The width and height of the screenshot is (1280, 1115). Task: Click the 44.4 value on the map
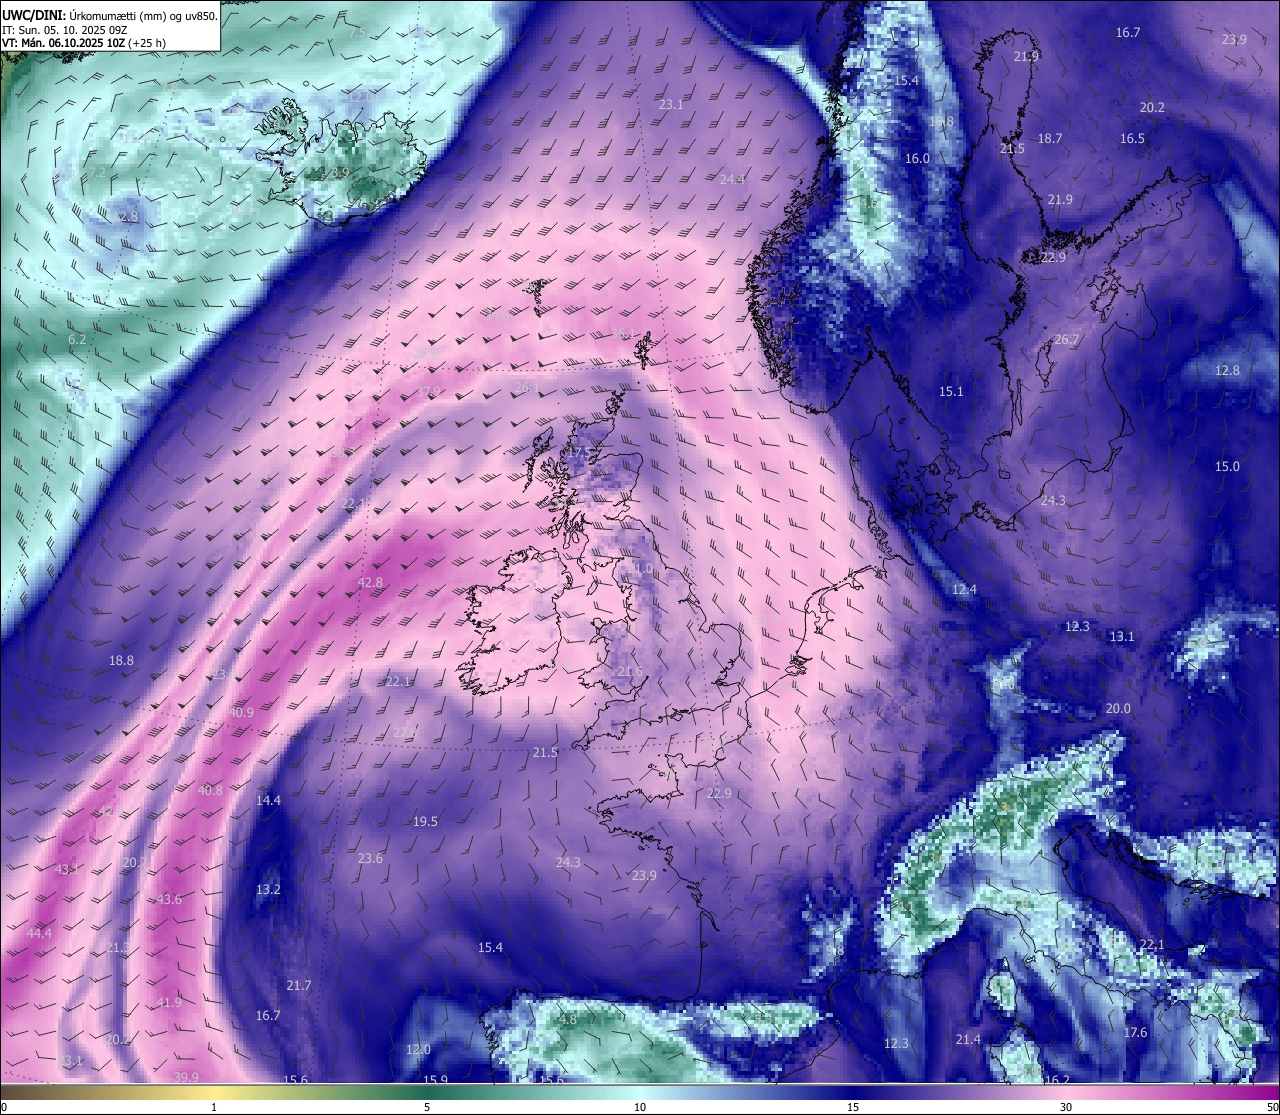[39, 933]
